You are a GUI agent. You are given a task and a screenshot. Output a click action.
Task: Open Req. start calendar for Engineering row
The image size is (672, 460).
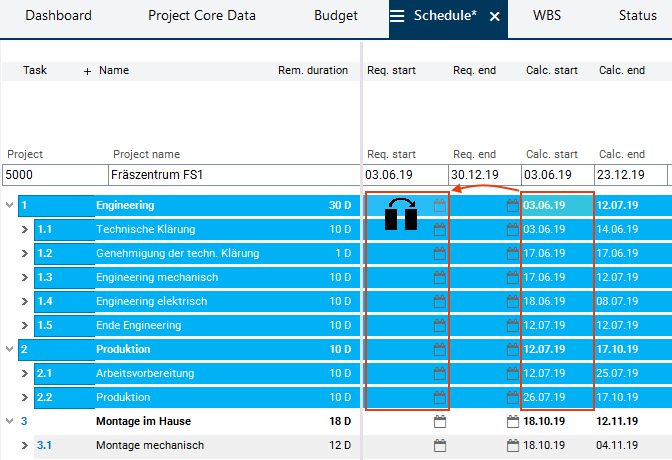pyautogui.click(x=440, y=206)
